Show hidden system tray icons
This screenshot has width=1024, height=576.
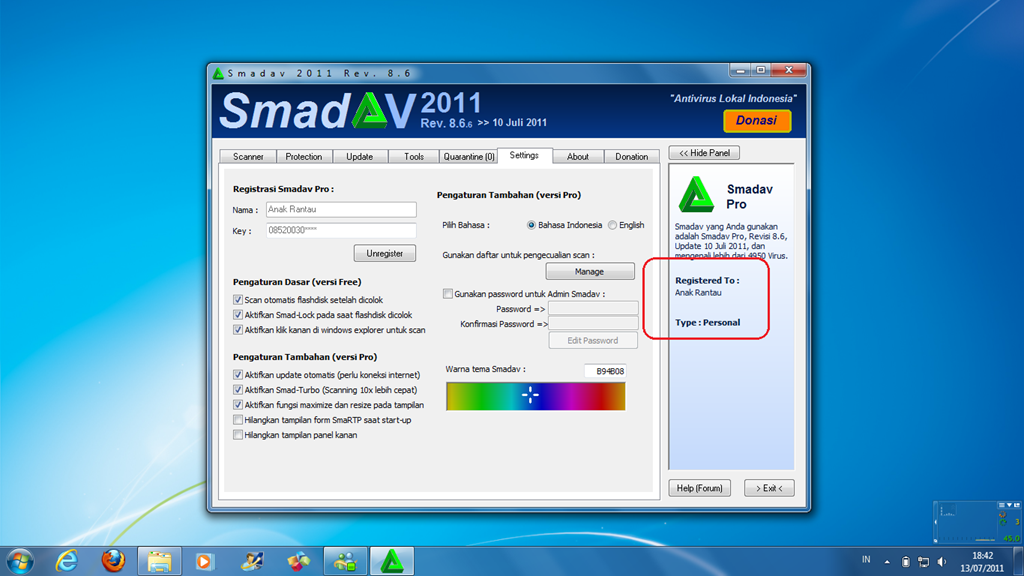click(887, 562)
